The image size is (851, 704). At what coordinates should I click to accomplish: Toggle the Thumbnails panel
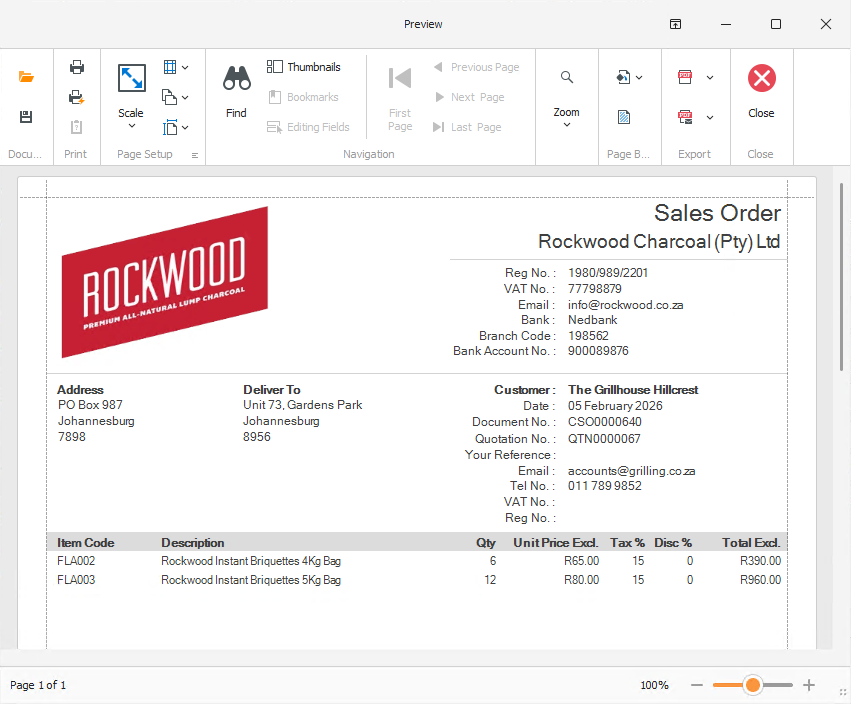tap(303, 67)
